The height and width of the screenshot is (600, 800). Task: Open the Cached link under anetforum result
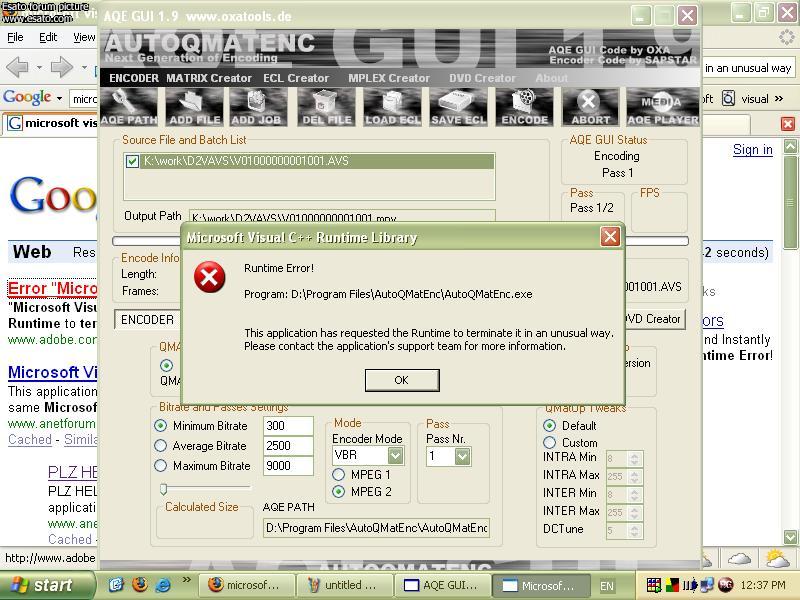30,439
